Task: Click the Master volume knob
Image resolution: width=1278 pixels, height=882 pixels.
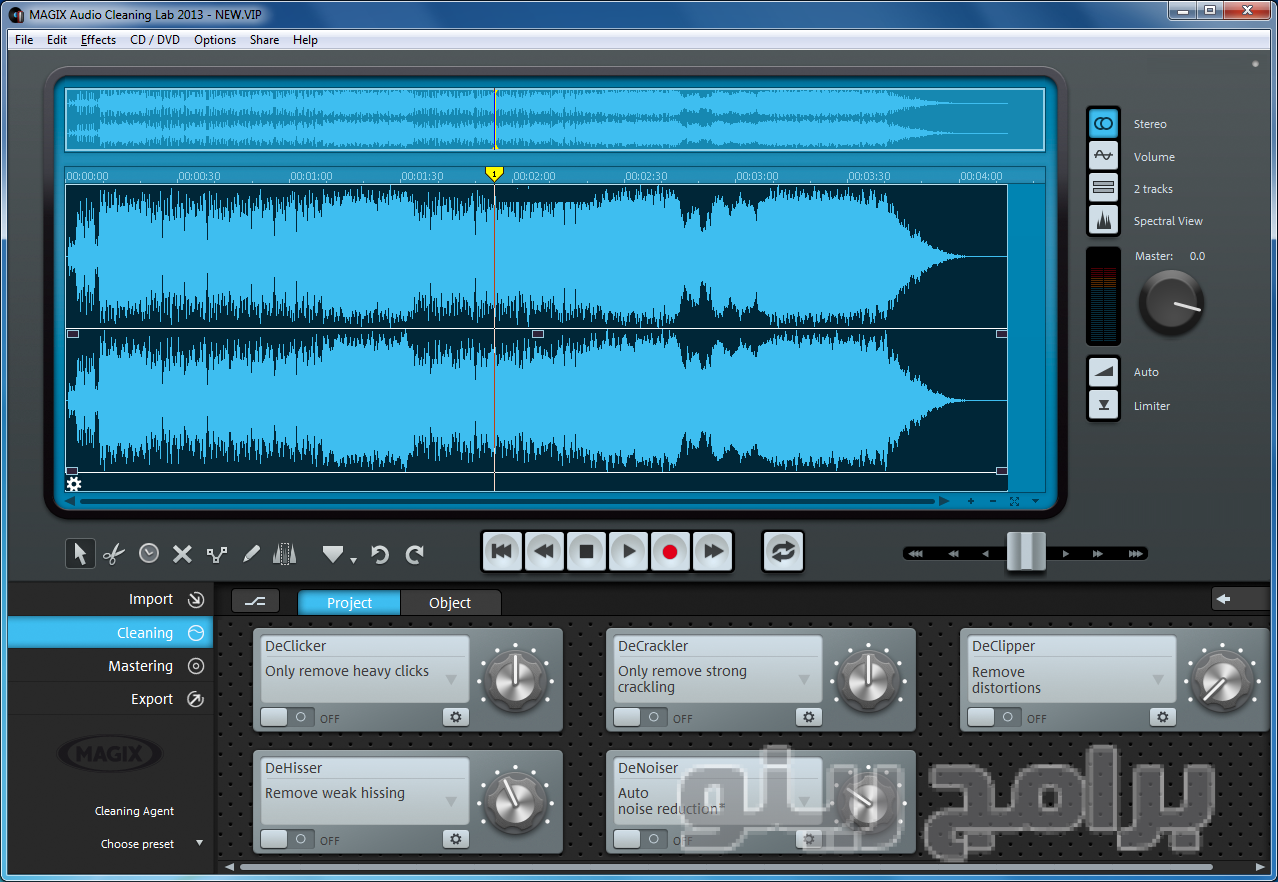Action: coord(1171,302)
